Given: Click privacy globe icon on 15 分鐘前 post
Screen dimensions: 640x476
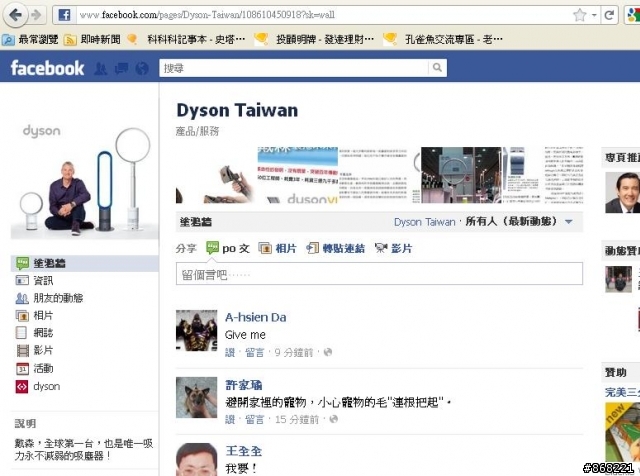Looking at the screenshot, I should click(x=333, y=419).
